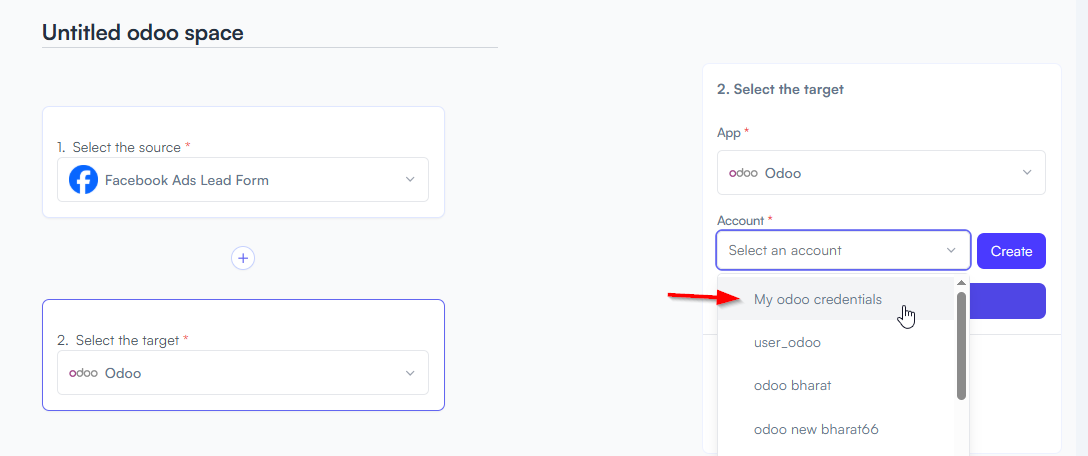This screenshot has width=1088, height=456.
Task: Click the Create account button
Action: click(x=1011, y=251)
